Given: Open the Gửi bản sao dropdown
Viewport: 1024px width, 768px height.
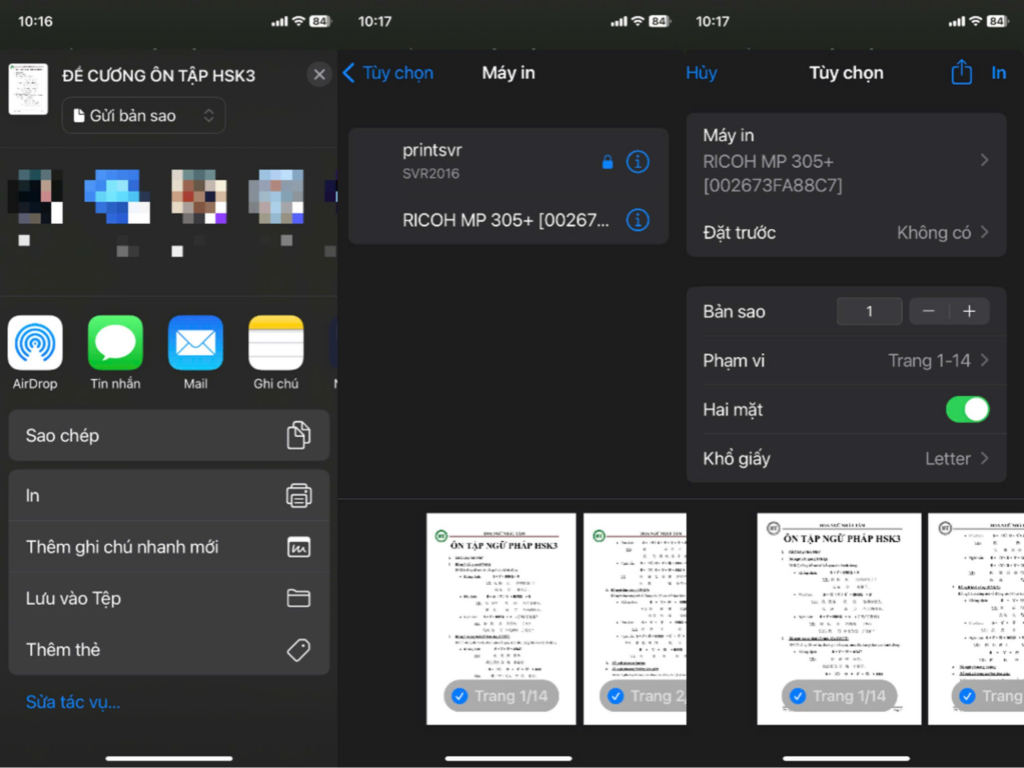Looking at the screenshot, I should 144,116.
